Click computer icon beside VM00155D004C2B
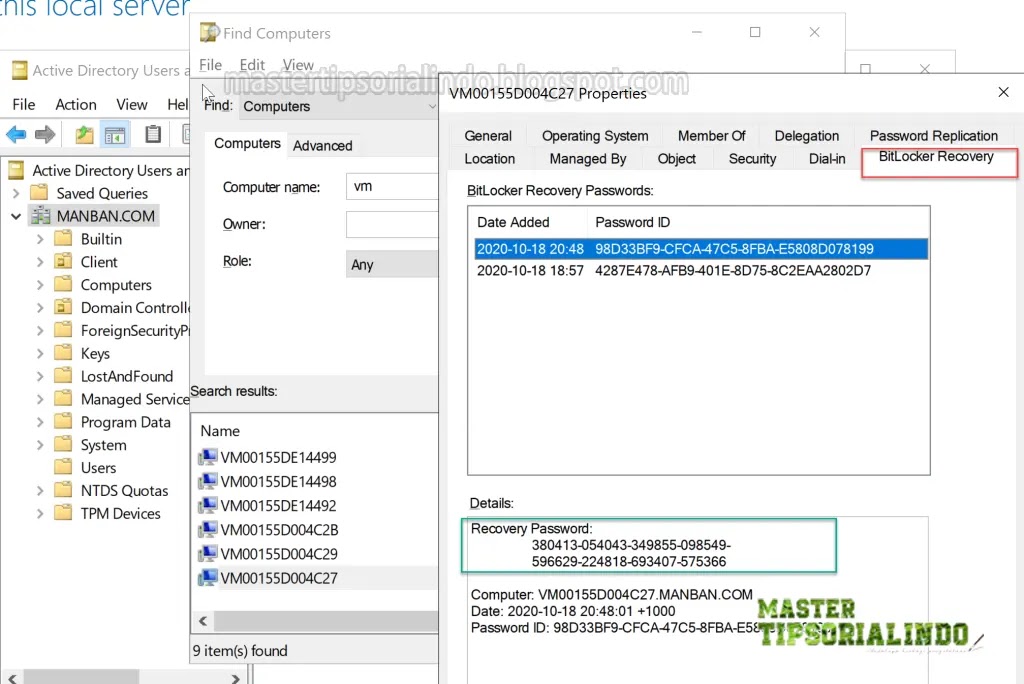 [x=208, y=529]
